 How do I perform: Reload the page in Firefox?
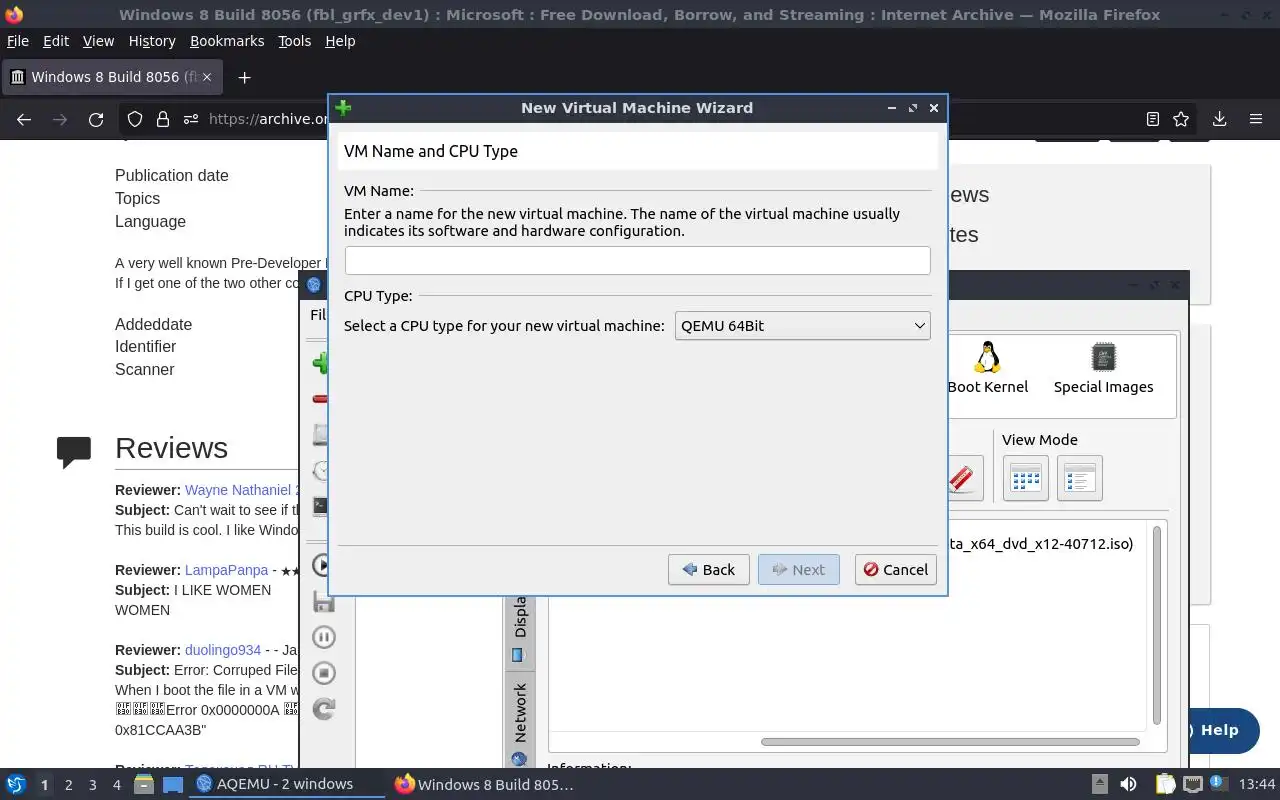[x=96, y=119]
